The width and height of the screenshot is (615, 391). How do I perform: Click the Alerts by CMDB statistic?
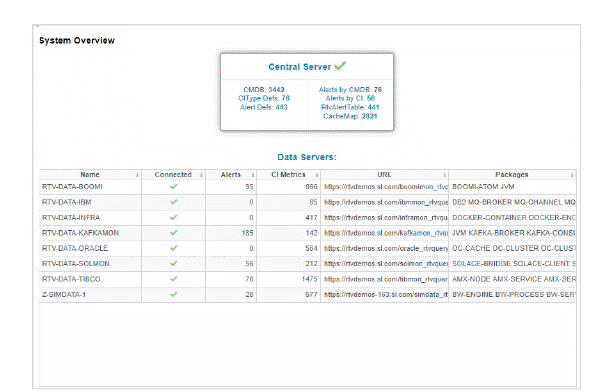350,89
